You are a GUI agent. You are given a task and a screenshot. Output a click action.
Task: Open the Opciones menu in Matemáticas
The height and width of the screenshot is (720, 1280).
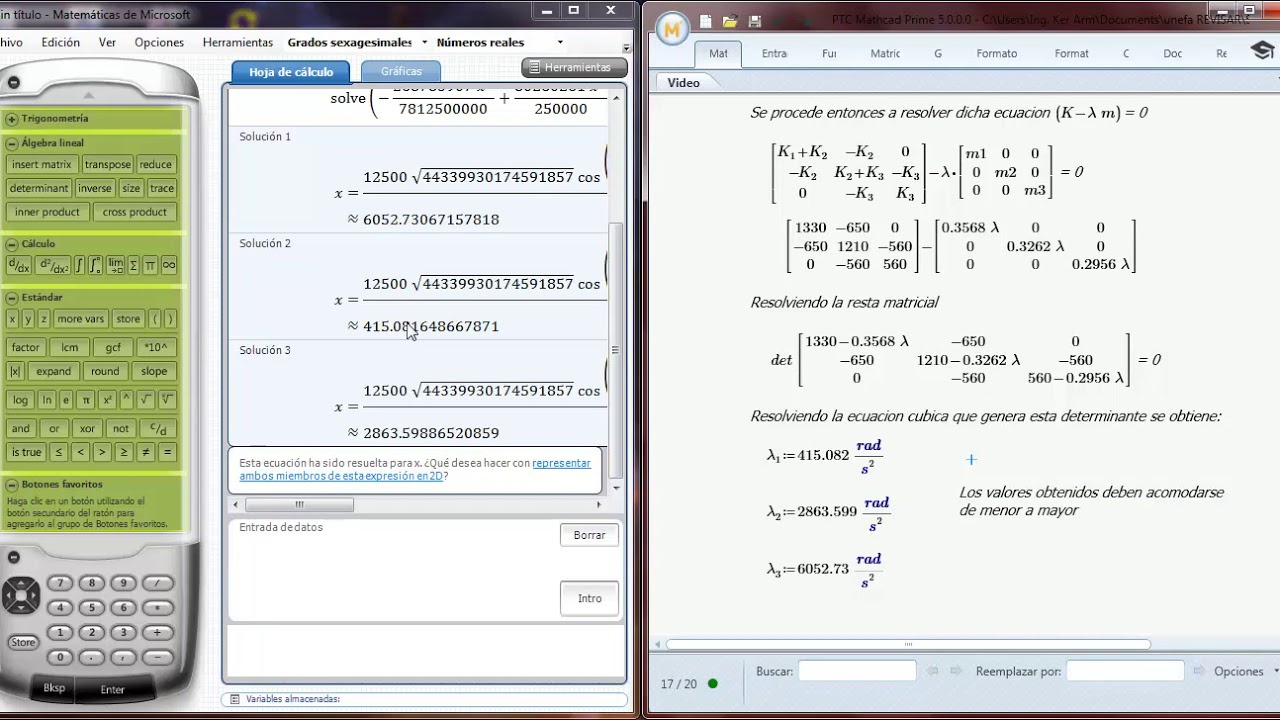click(159, 42)
